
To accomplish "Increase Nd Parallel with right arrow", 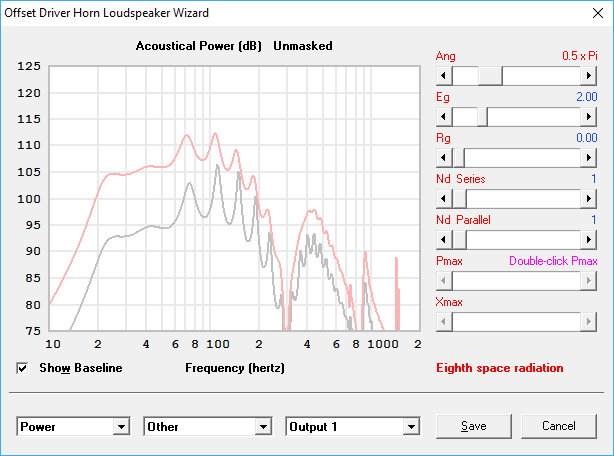I will click(x=588, y=240).
